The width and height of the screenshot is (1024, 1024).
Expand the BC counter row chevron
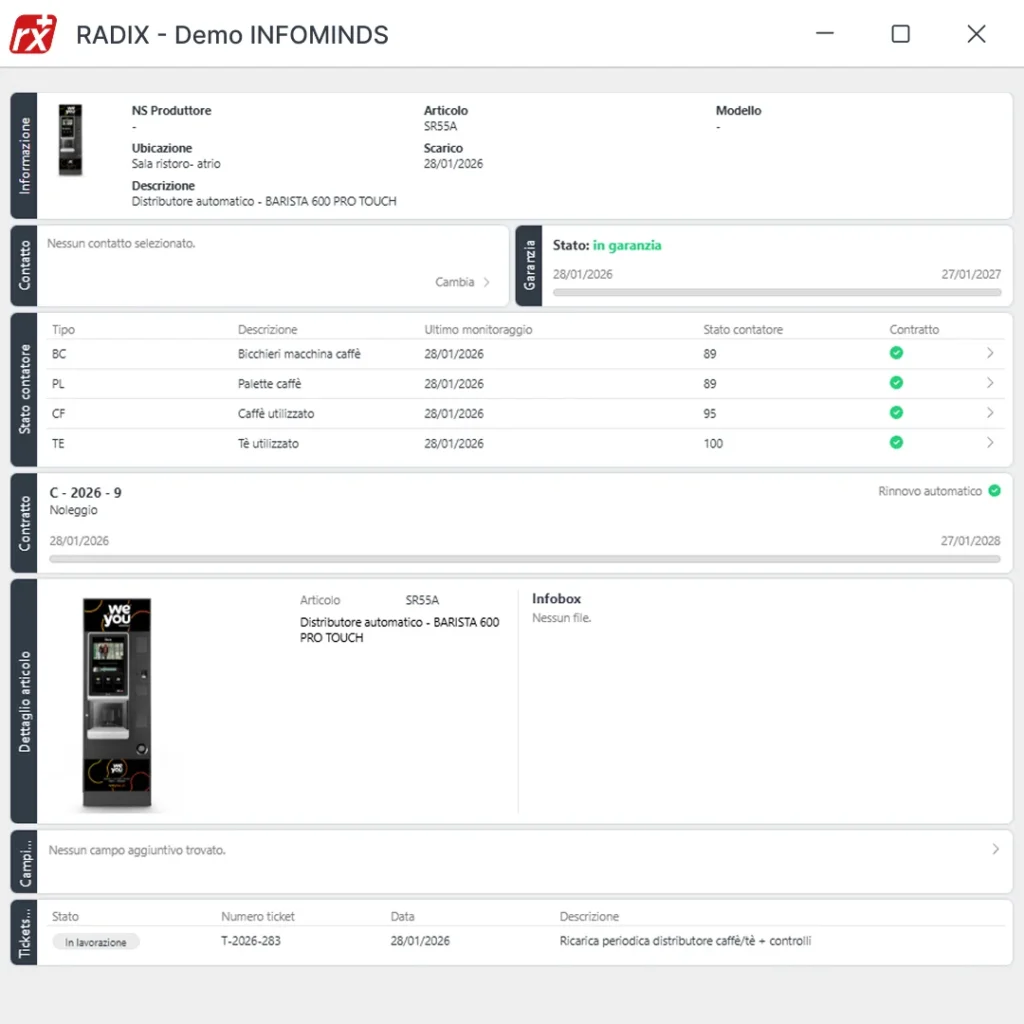pyautogui.click(x=990, y=353)
